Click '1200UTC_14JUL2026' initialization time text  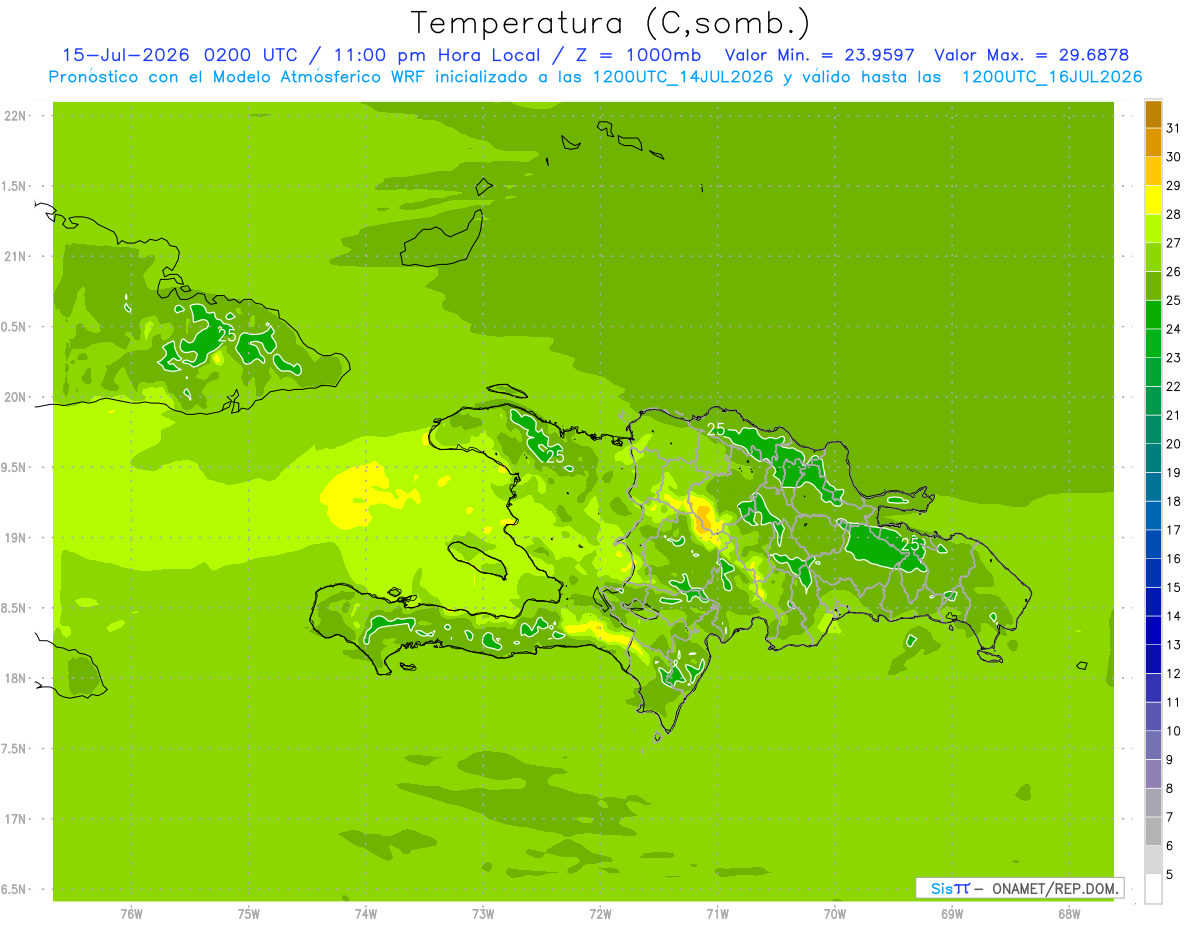tap(683, 77)
